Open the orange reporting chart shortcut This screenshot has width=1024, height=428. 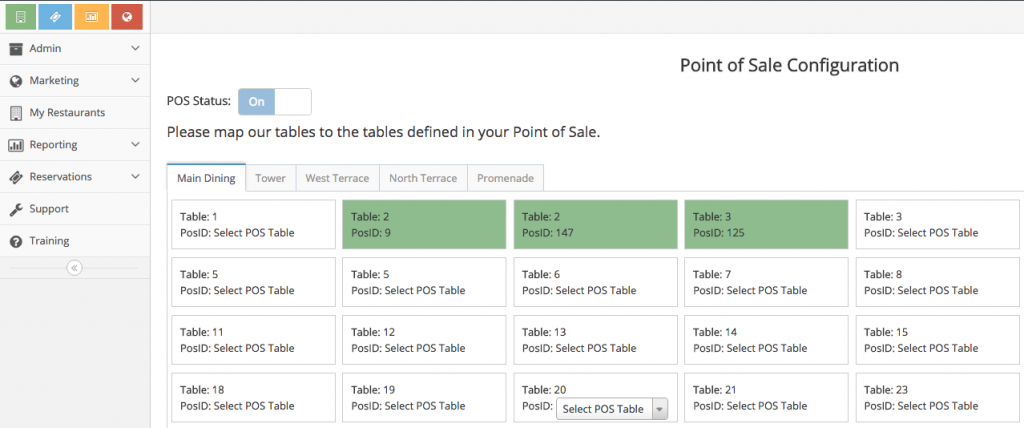[92, 16]
